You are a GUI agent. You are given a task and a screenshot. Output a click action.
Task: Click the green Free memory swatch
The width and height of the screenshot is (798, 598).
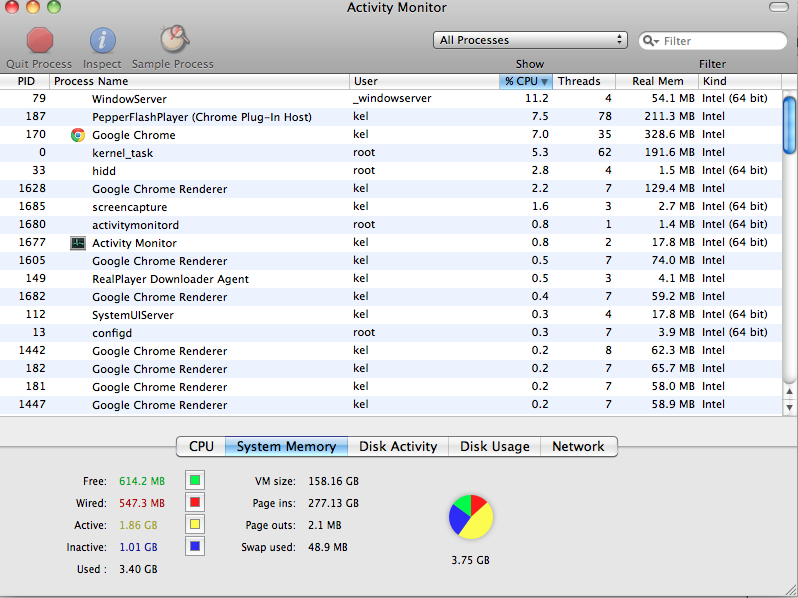[x=195, y=480]
